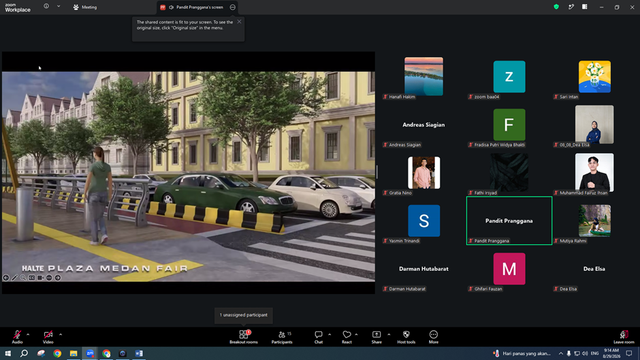Select Ghifari Fauzan tile with M avatar
Screen dimensions: 640x360
pyautogui.click(x=509, y=269)
